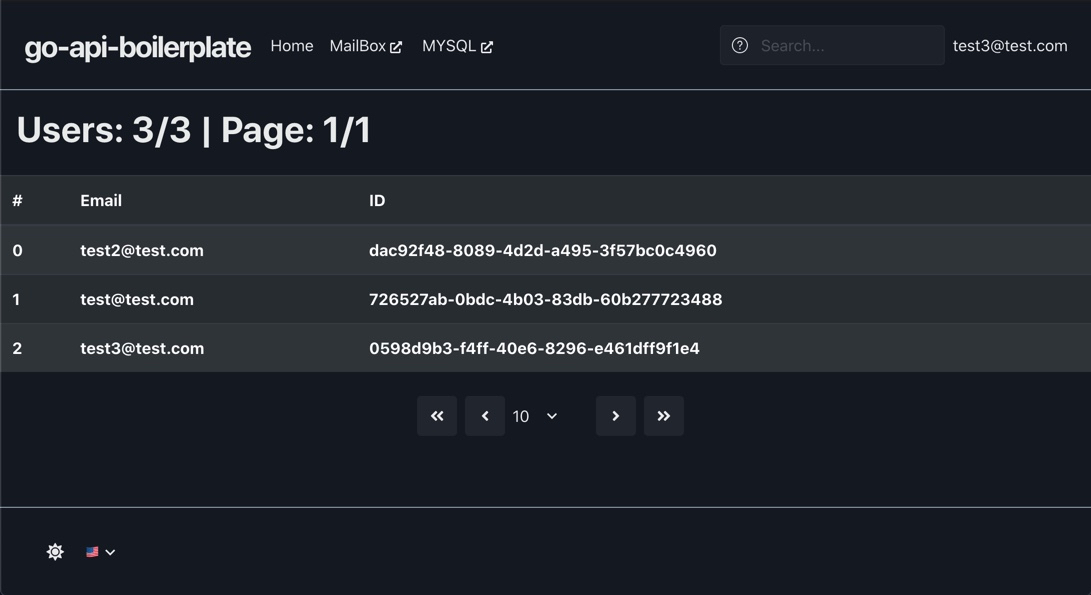Open the MailBox navigation link
Screen dimensions: 1091x595
point(365,46)
